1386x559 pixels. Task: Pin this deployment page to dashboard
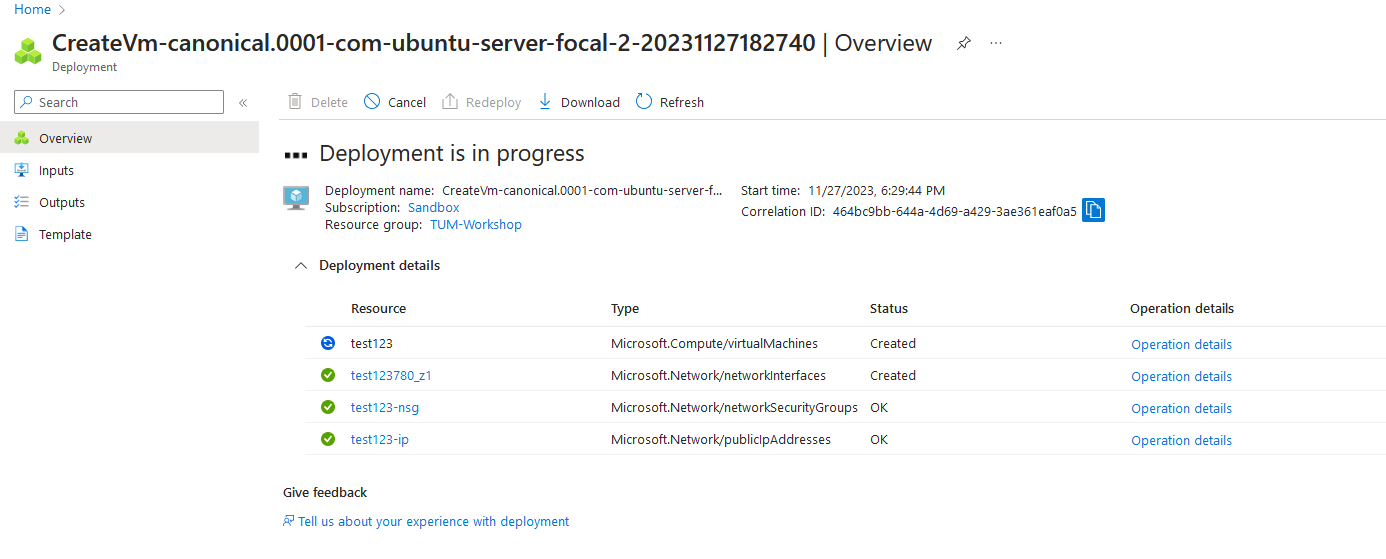pos(964,44)
